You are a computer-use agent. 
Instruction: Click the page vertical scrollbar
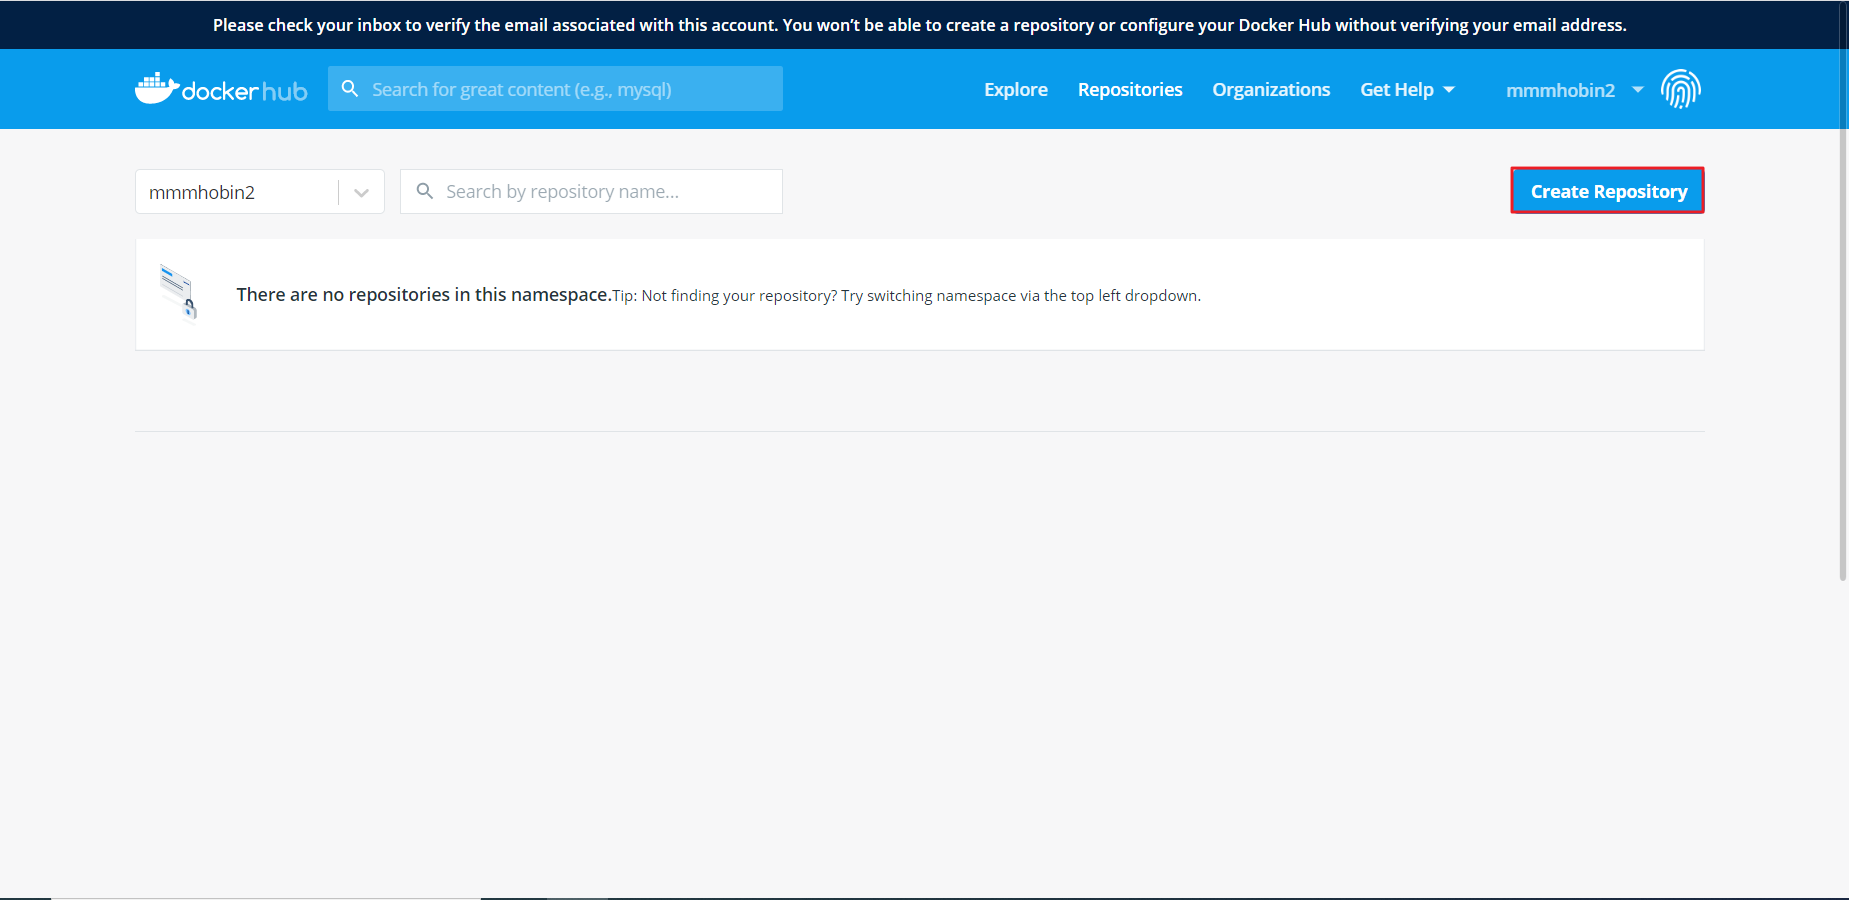coord(1843,290)
